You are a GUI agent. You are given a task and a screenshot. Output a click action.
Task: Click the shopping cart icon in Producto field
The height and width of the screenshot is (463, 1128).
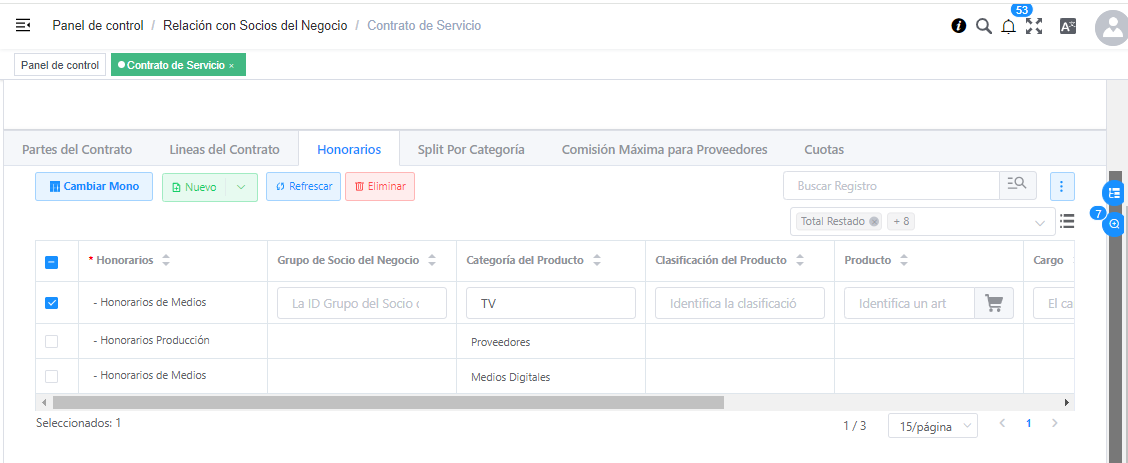(x=993, y=303)
